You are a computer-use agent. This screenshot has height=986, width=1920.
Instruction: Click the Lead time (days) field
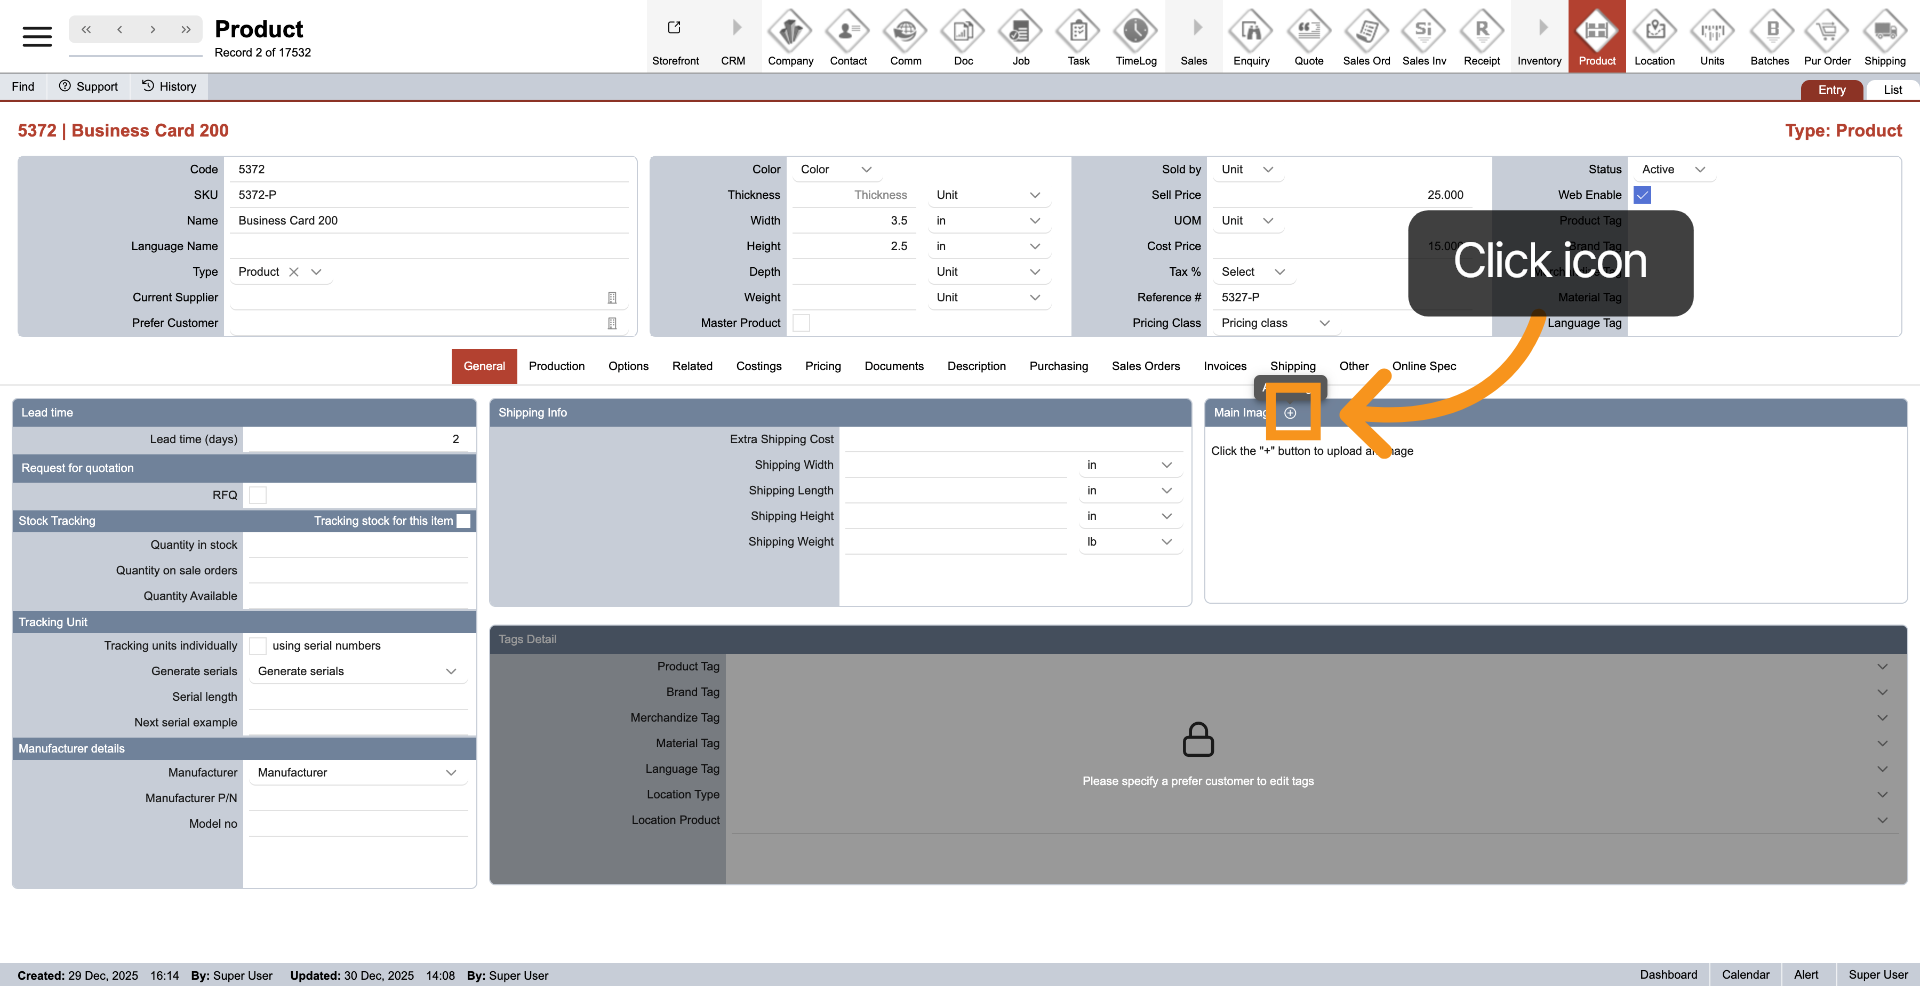357,439
